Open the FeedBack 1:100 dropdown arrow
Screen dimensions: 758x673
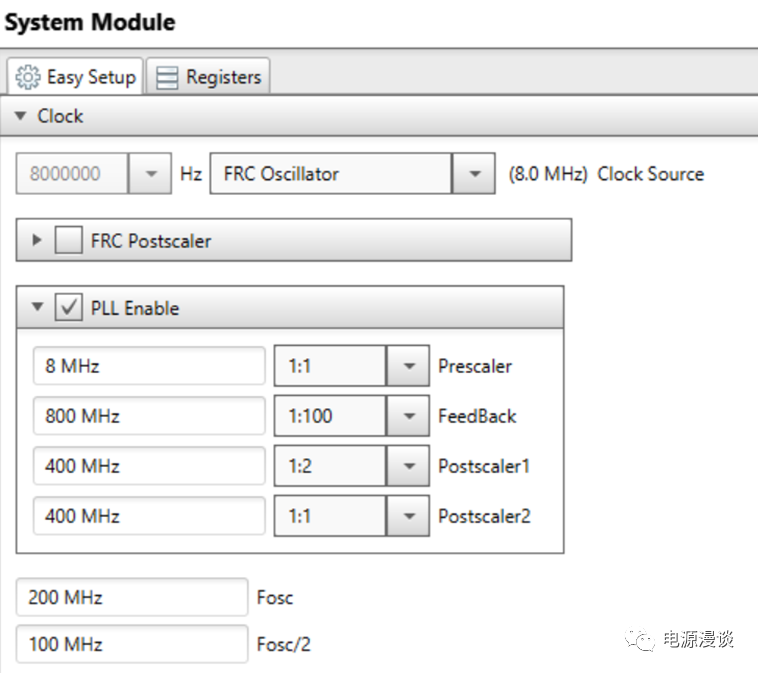pos(408,416)
